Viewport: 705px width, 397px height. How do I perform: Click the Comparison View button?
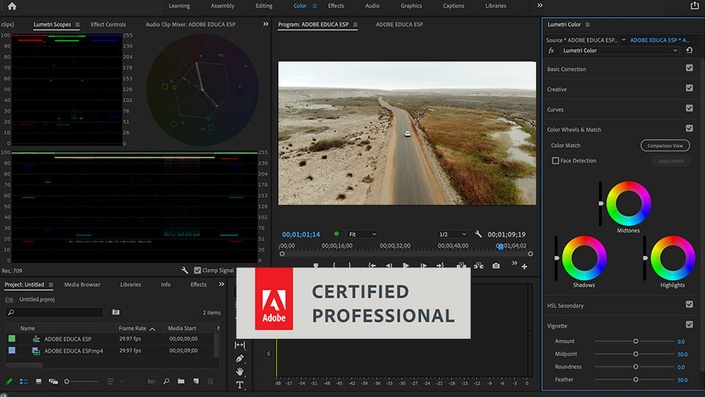click(665, 145)
